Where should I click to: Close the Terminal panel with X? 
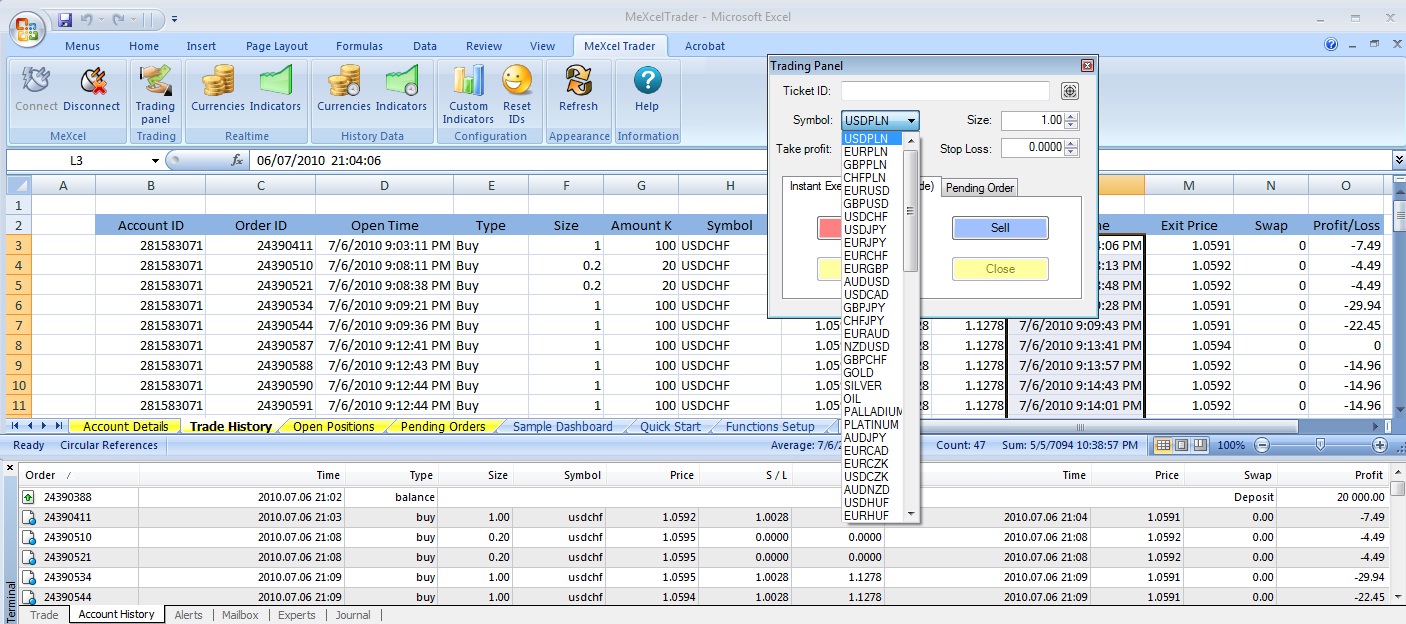point(9,468)
